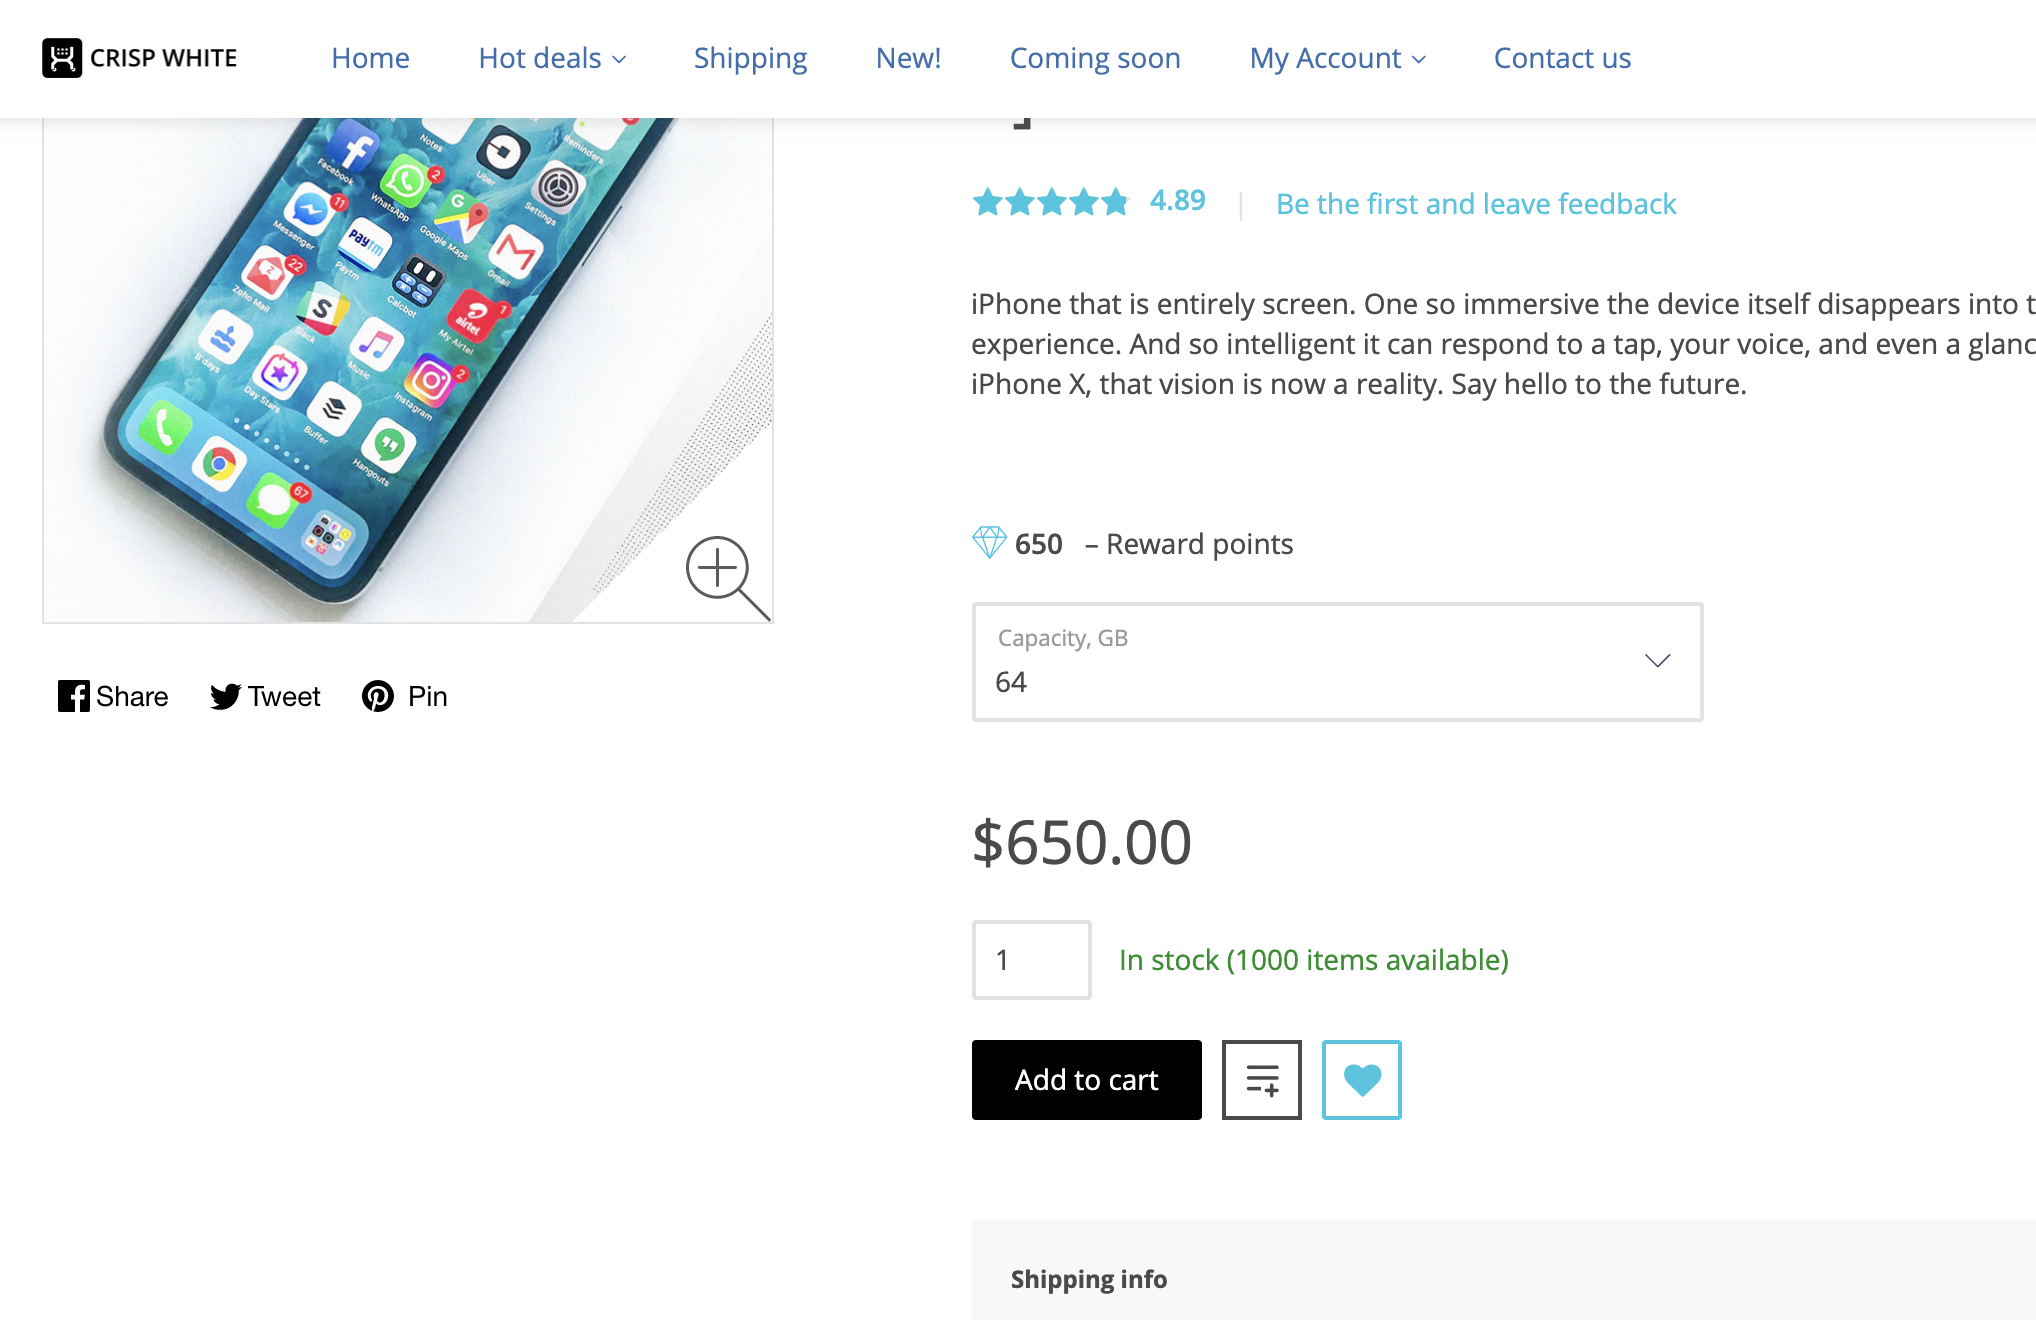Open the Shipping menu item
This screenshot has width=2036, height=1320.
[750, 58]
